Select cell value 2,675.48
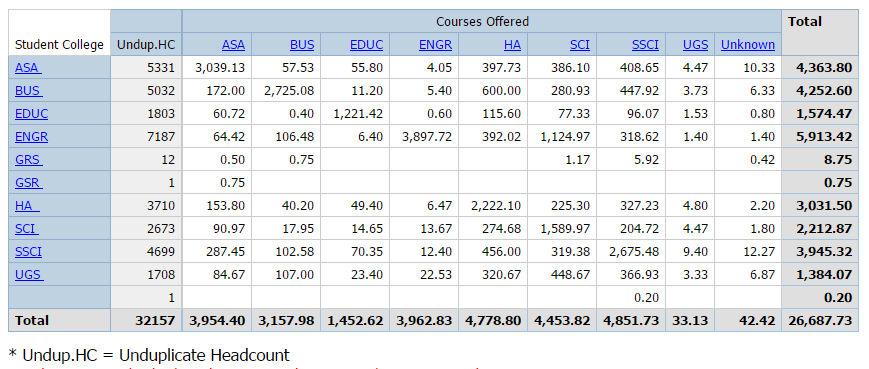This screenshot has height=369, width=869. click(634, 252)
